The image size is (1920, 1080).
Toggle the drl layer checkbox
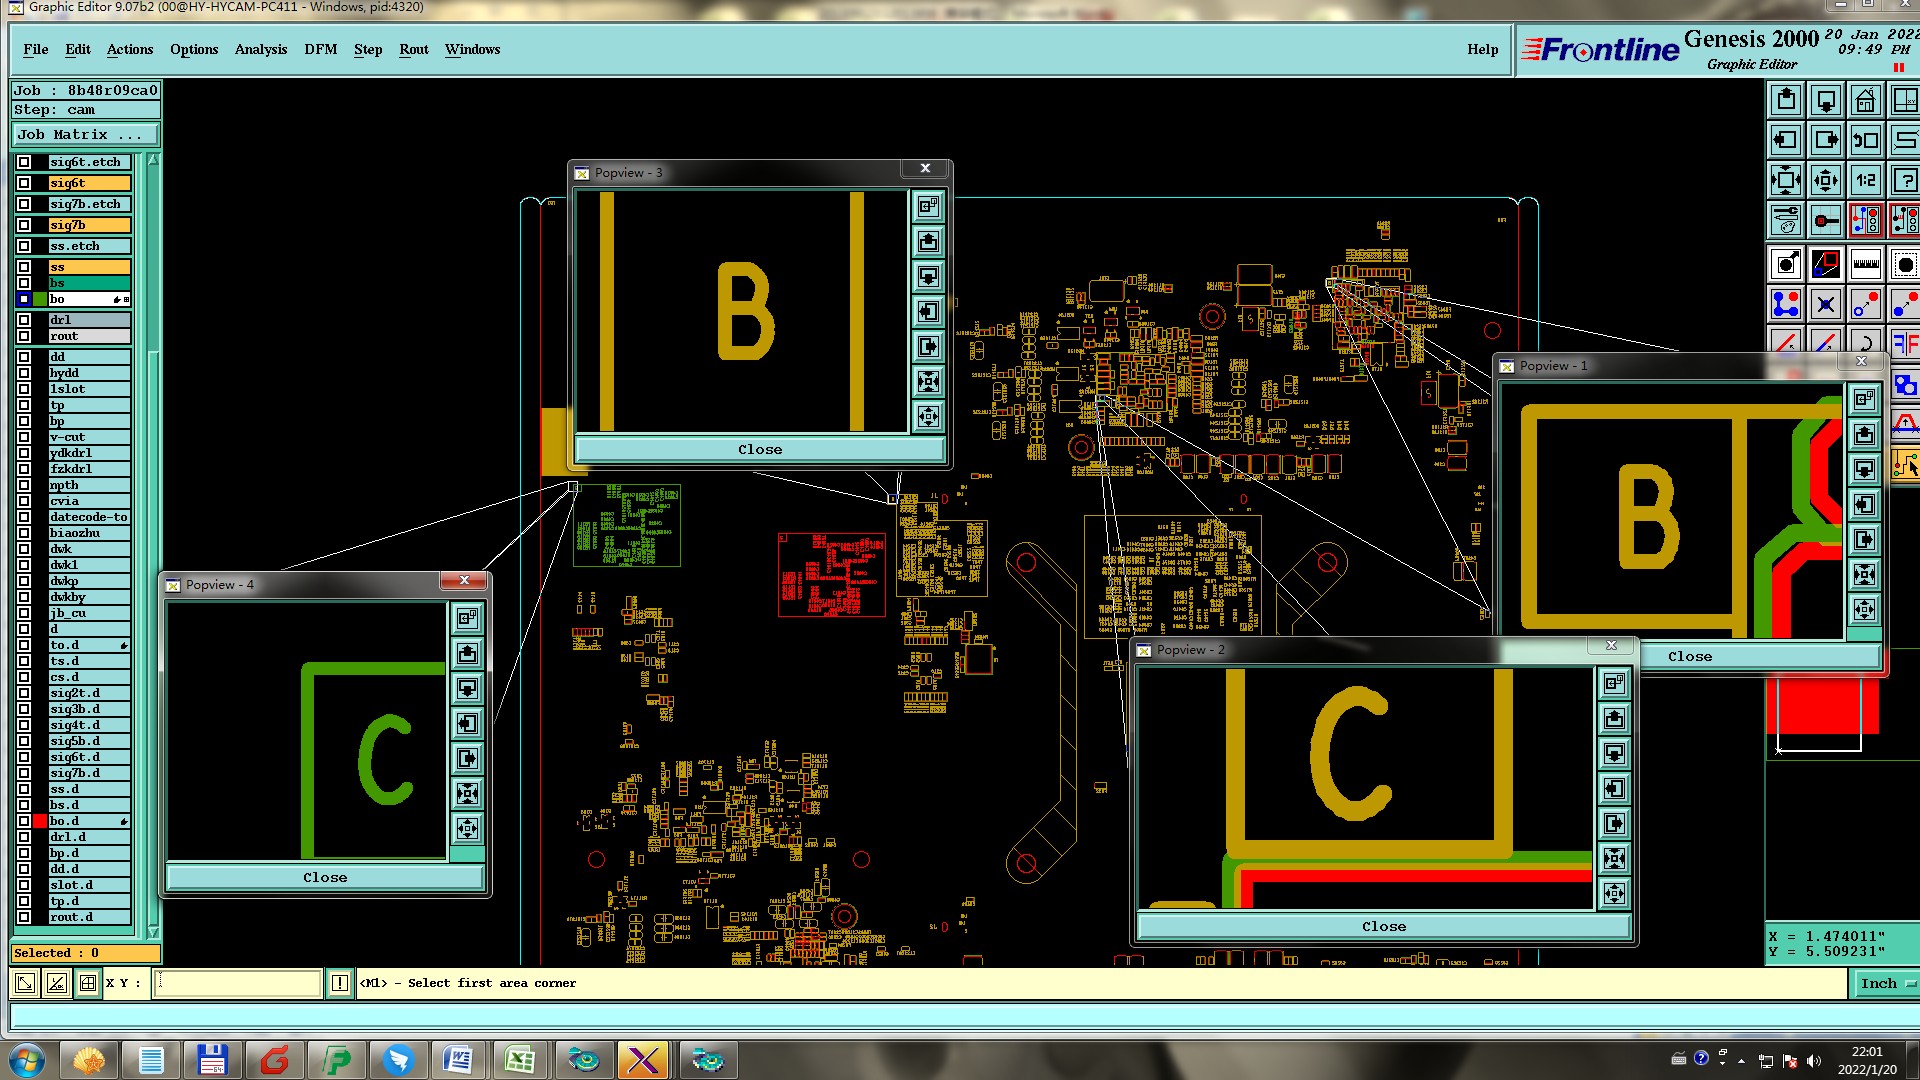[x=24, y=320]
